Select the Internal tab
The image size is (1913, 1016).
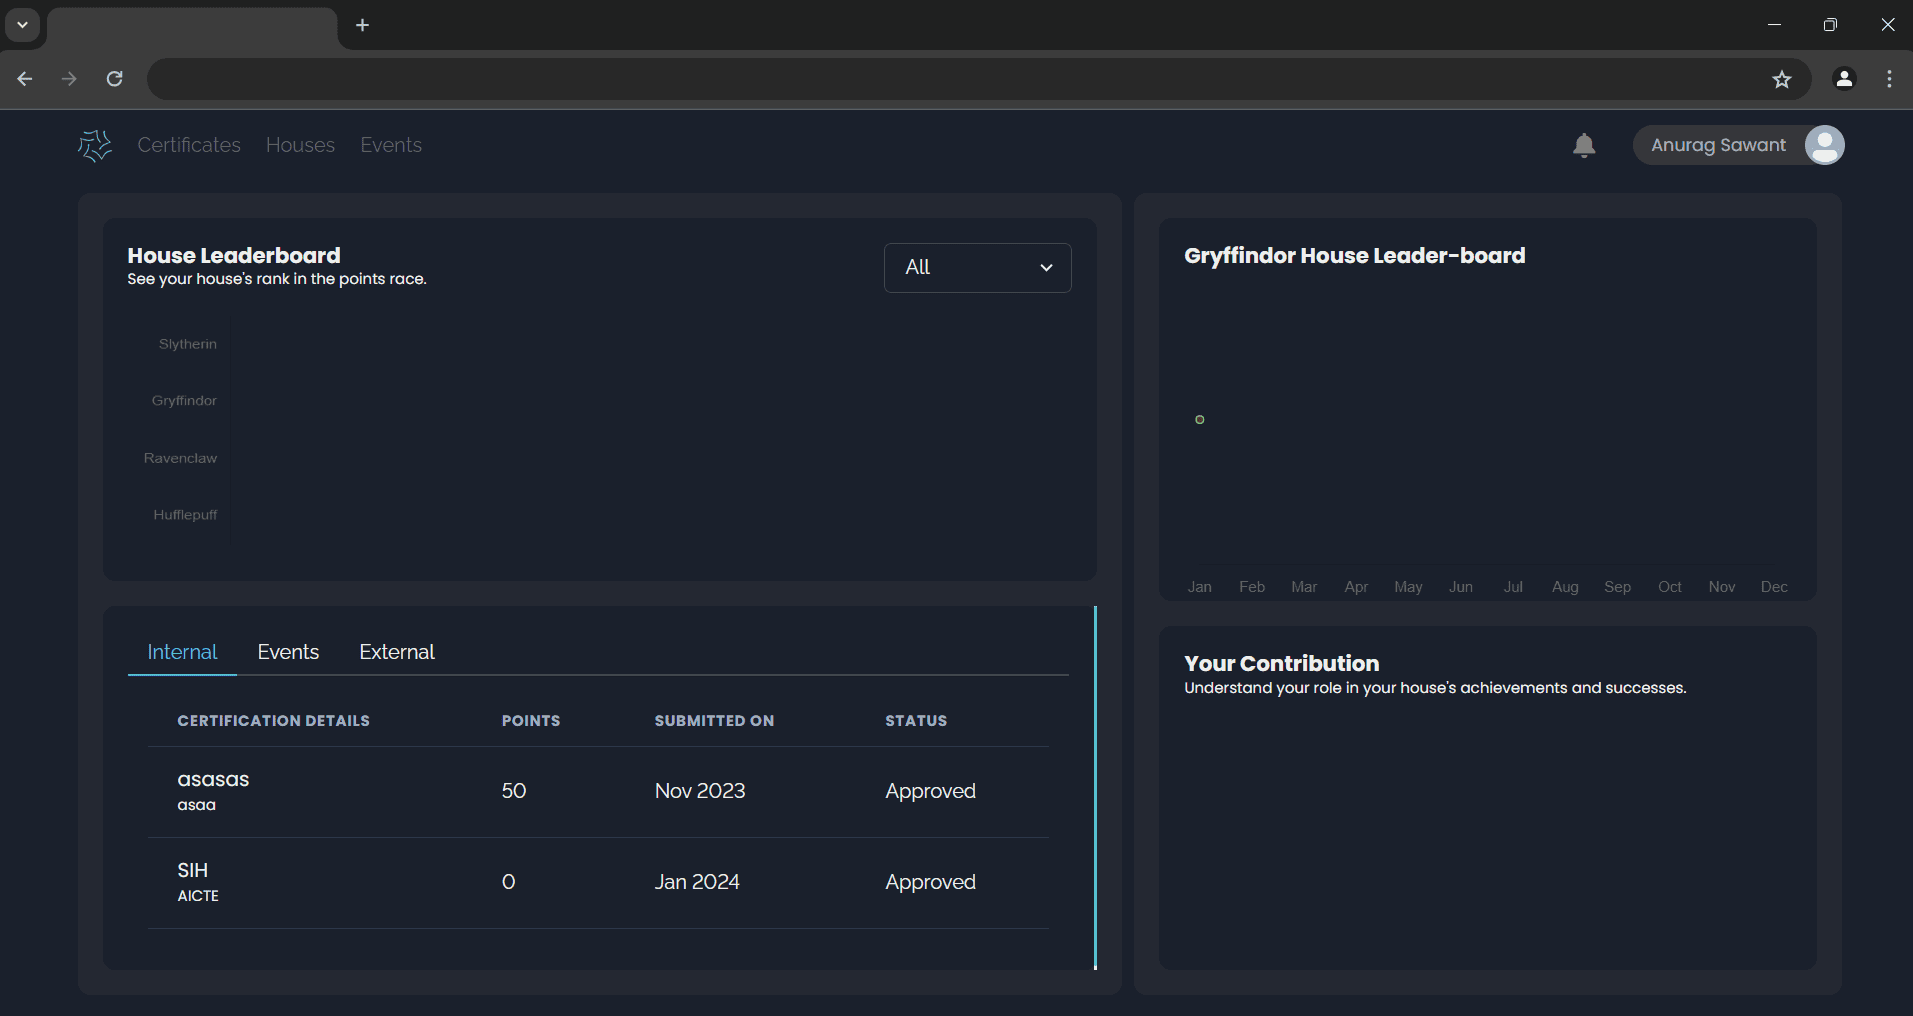(182, 652)
